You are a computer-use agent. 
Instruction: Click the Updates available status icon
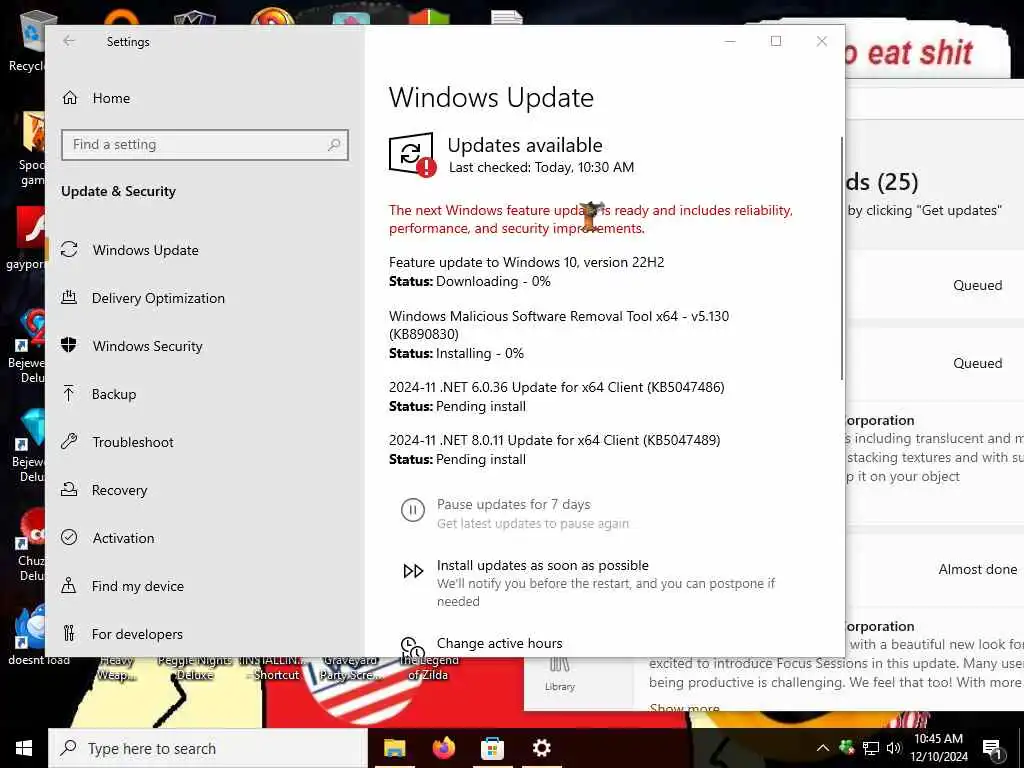point(411,154)
